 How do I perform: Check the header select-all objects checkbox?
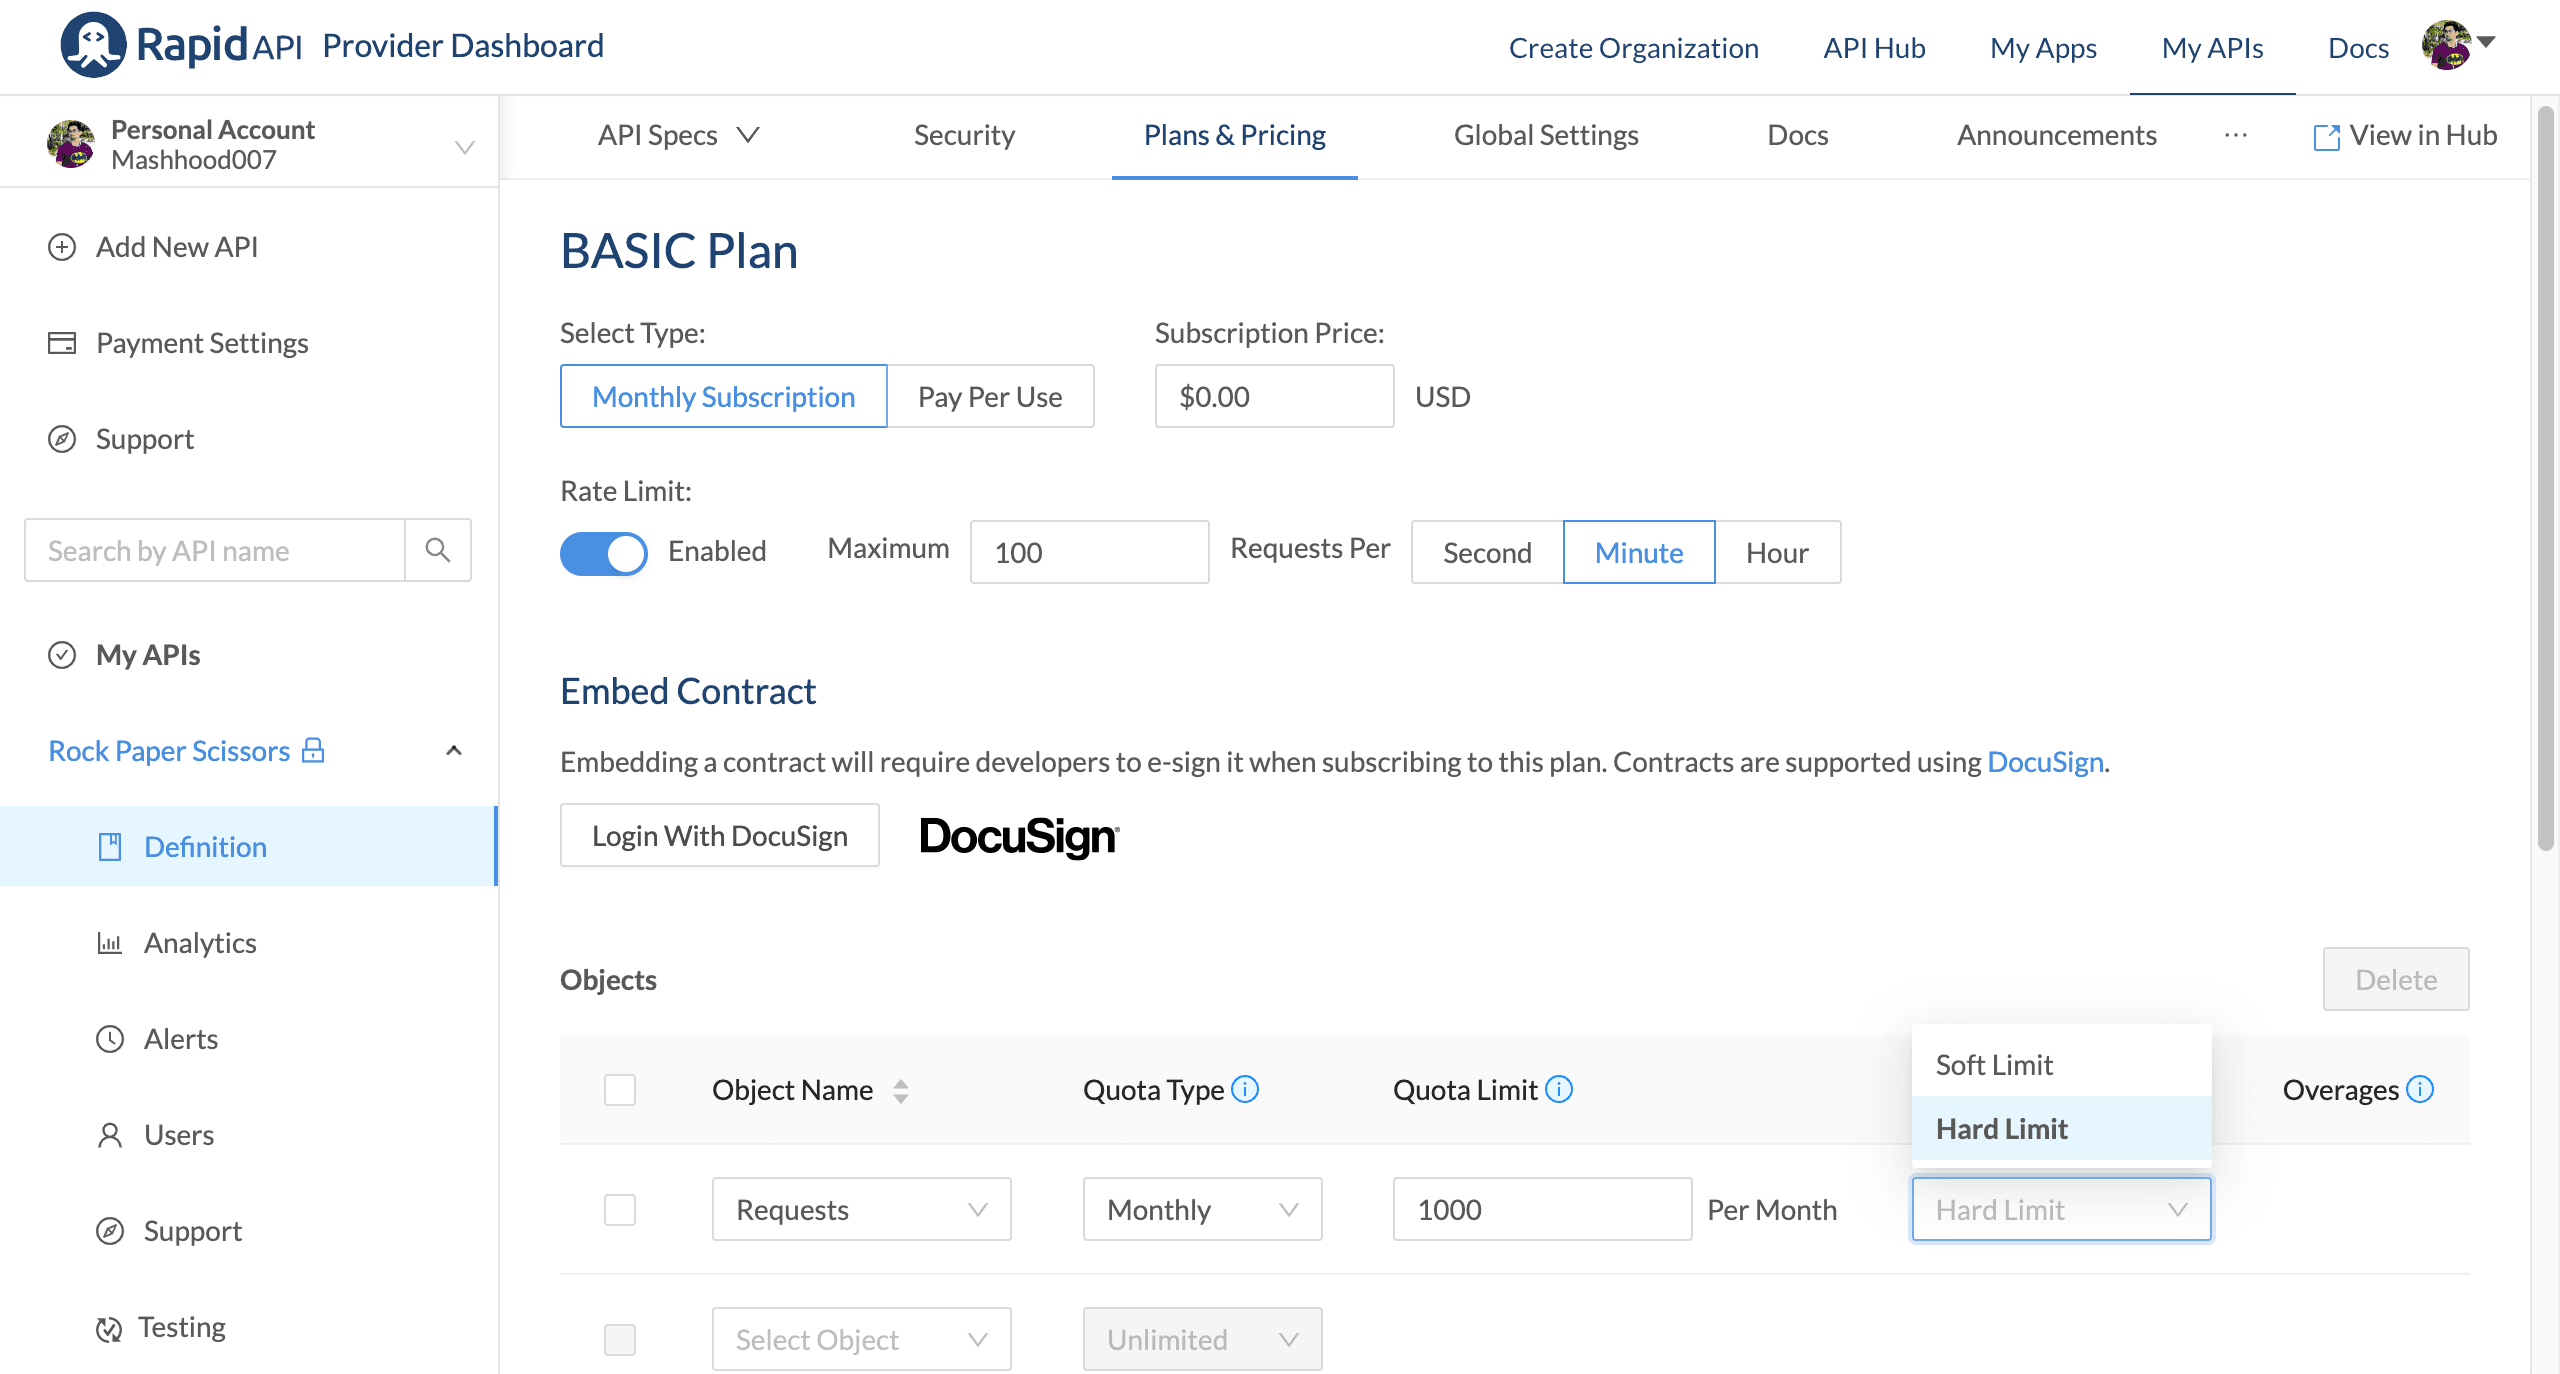pos(620,1090)
